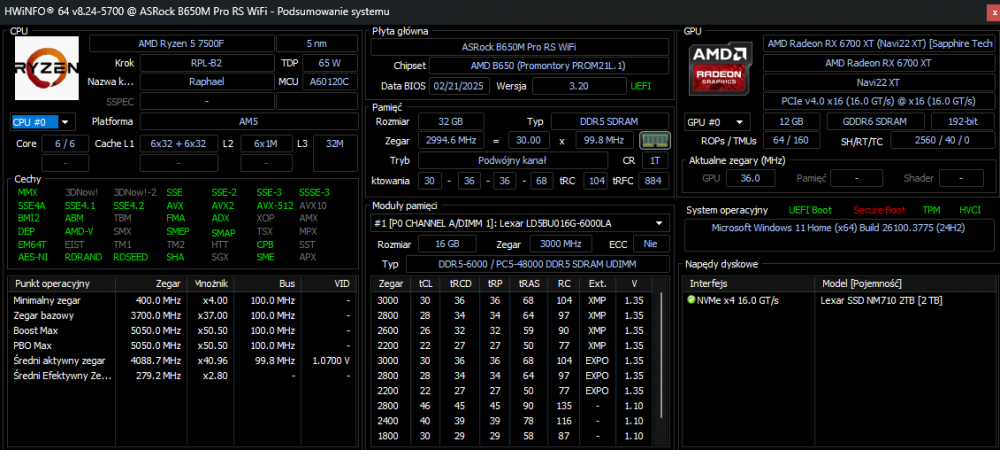Click the AMD Radeon Graphics logo

click(721, 71)
